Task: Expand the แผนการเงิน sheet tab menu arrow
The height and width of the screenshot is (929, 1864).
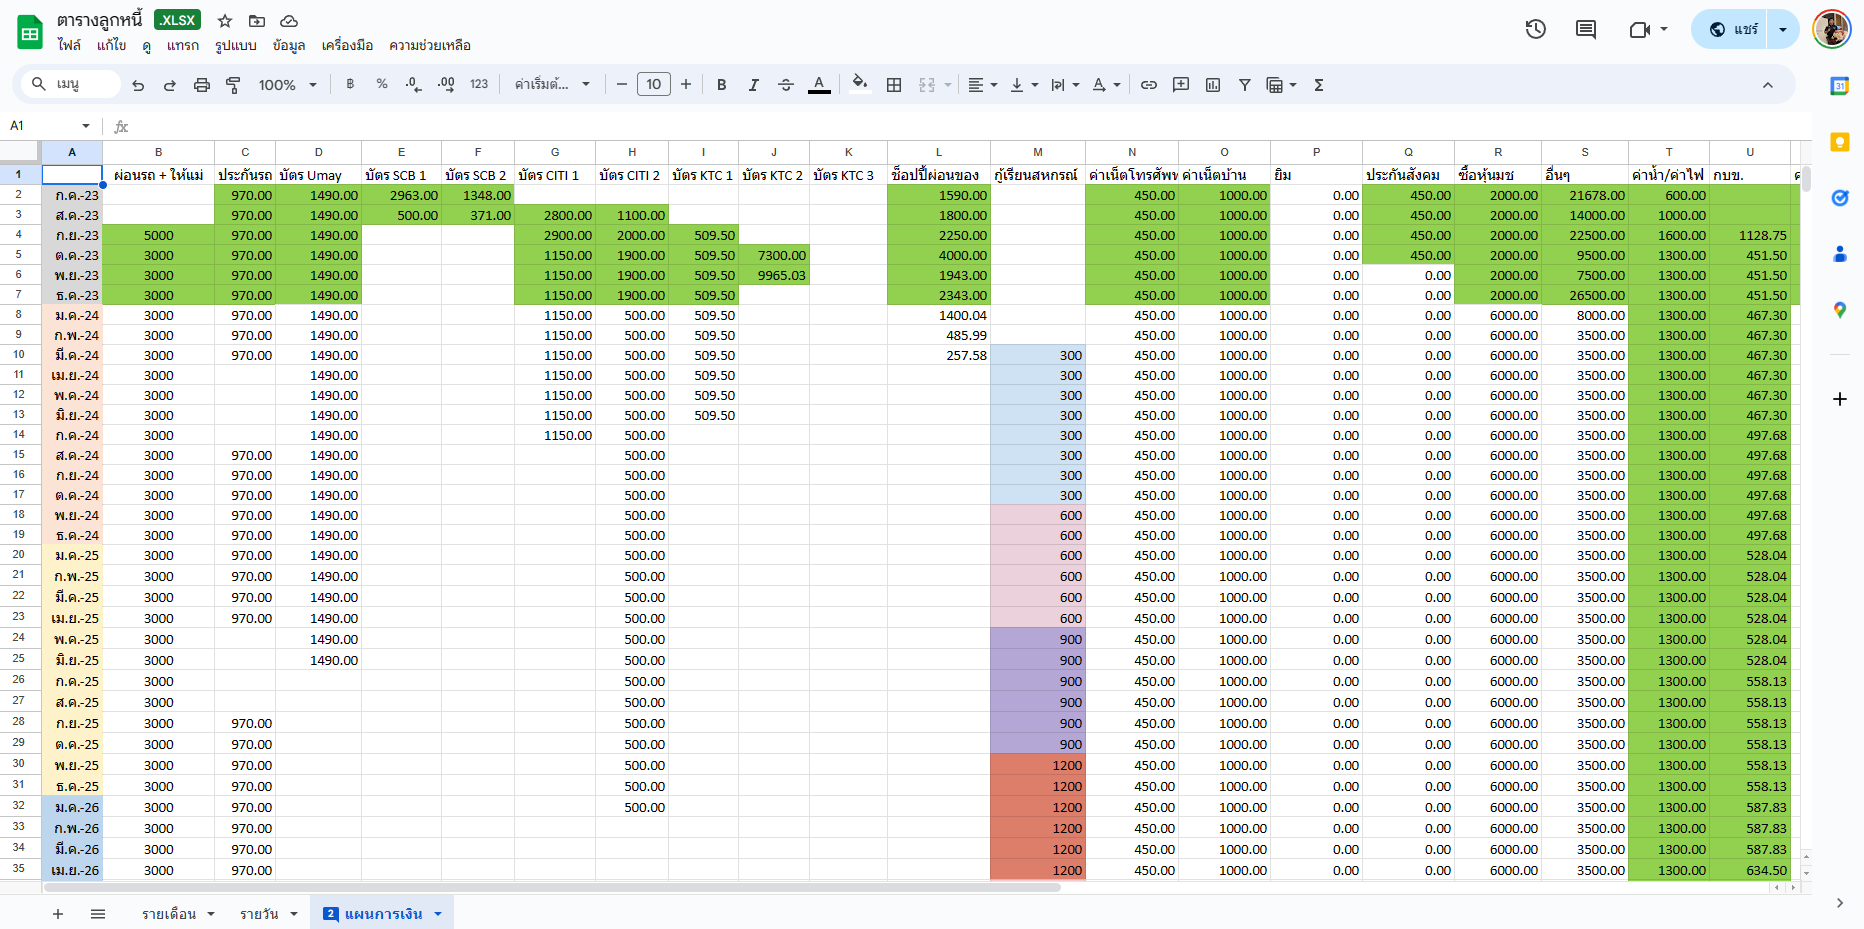Action: (438, 914)
